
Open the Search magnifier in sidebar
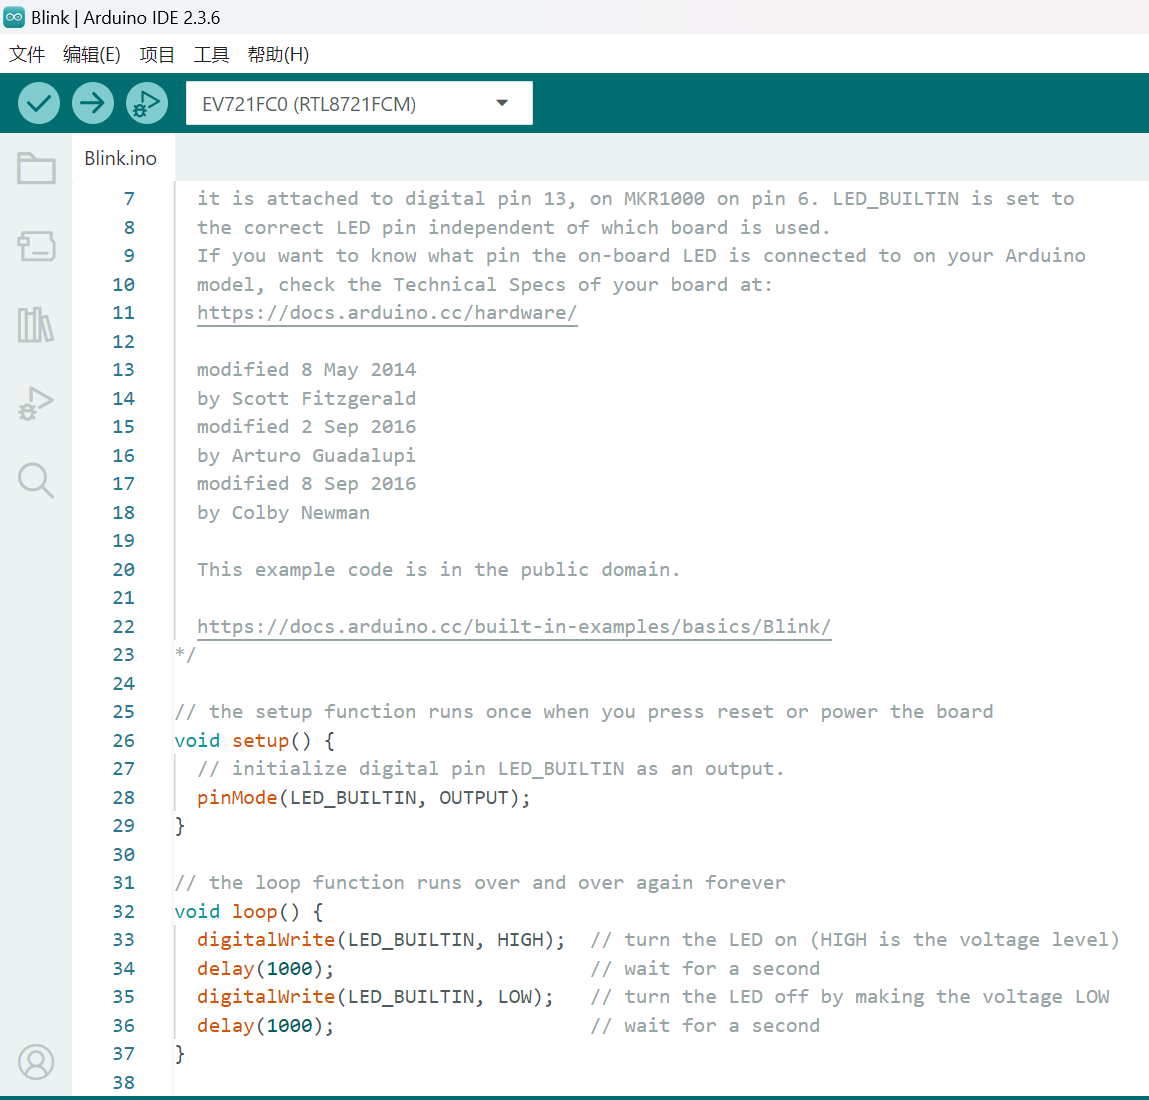36,481
